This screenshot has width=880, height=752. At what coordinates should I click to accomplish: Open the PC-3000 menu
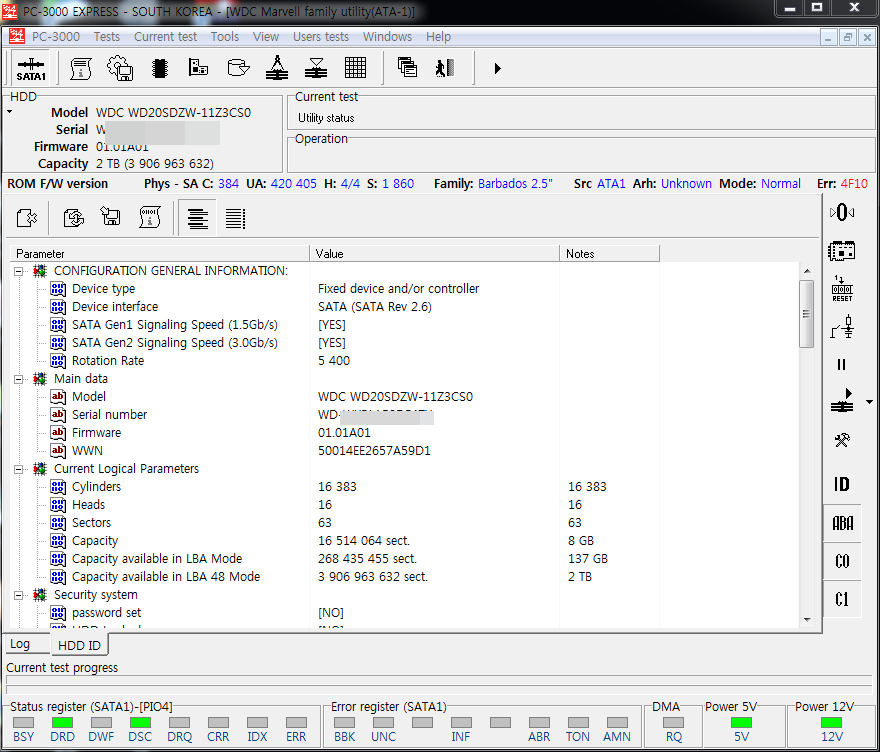pyautogui.click(x=56, y=36)
